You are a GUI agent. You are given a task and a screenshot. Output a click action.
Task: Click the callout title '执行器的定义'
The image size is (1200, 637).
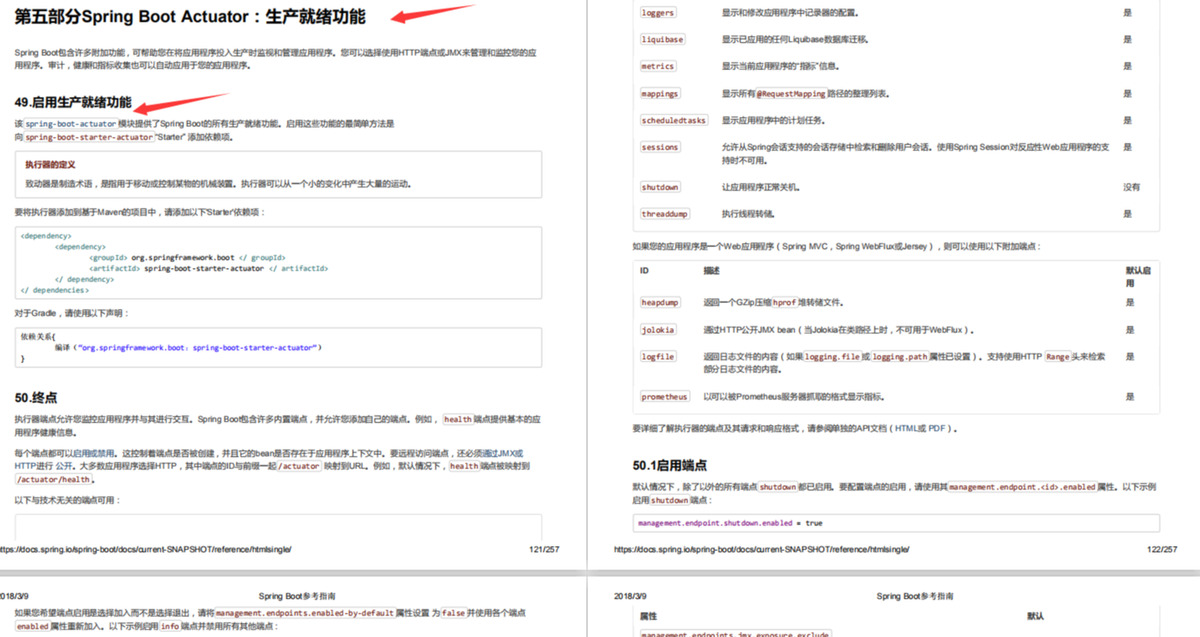coord(51,164)
